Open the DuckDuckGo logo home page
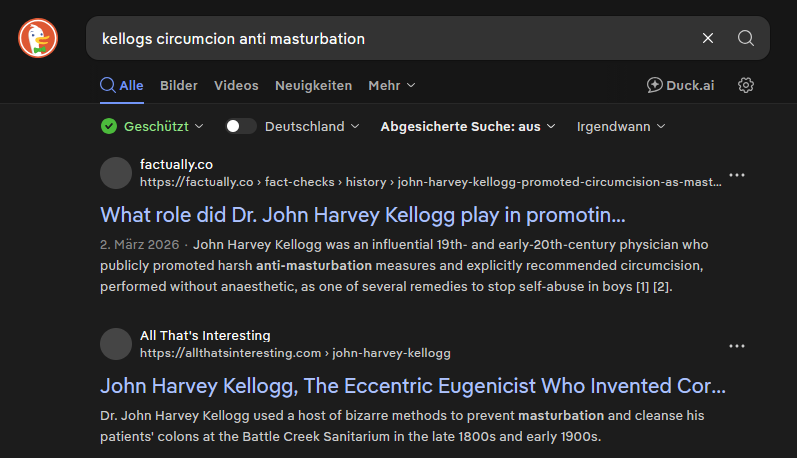Viewport: 797px width, 458px height. point(38,38)
